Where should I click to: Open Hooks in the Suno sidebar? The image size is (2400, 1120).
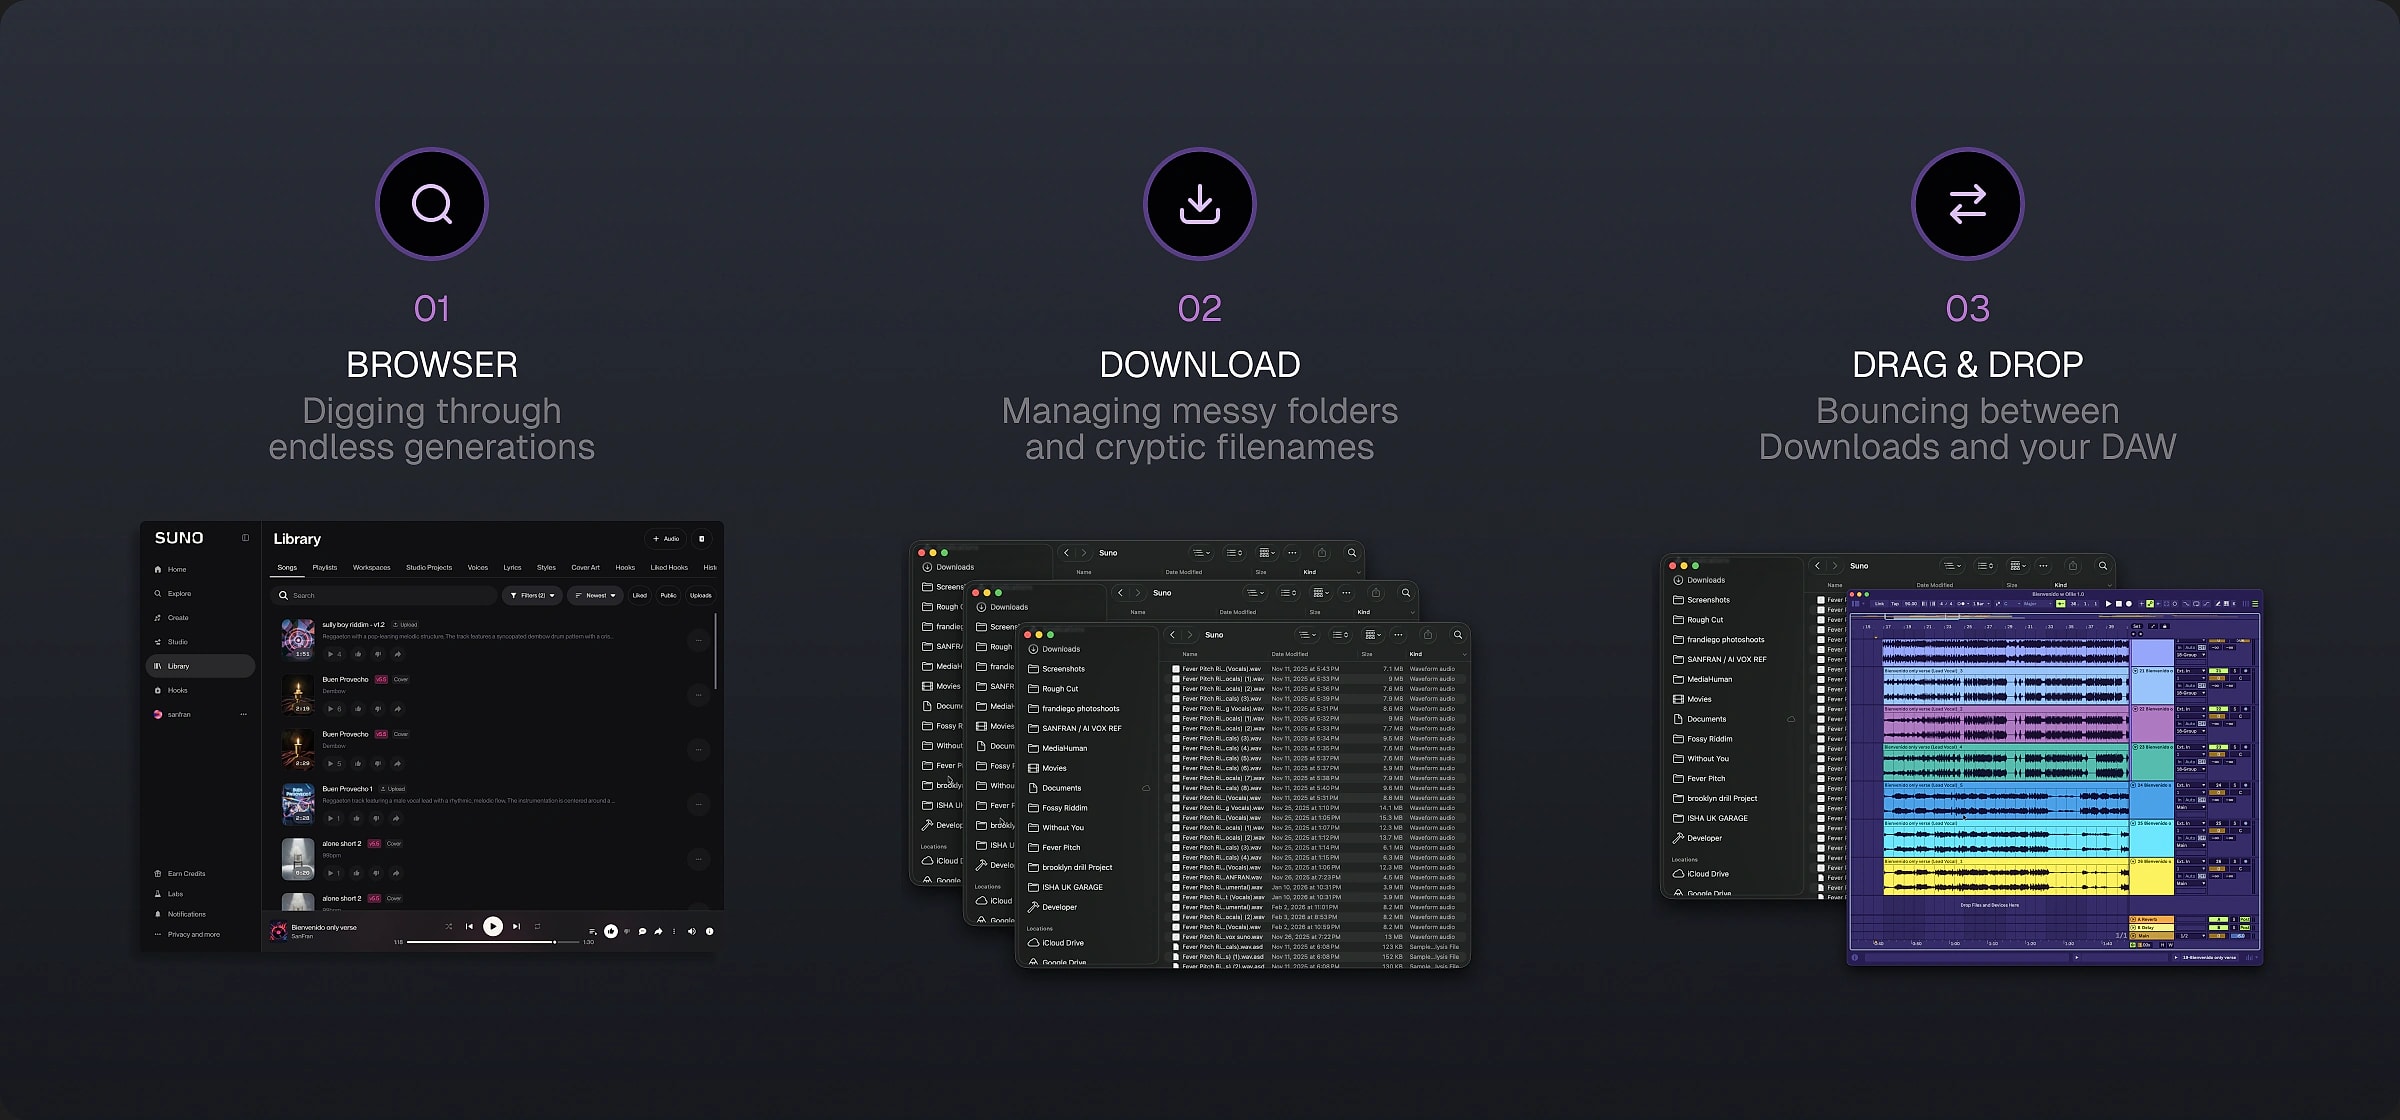click(172, 690)
